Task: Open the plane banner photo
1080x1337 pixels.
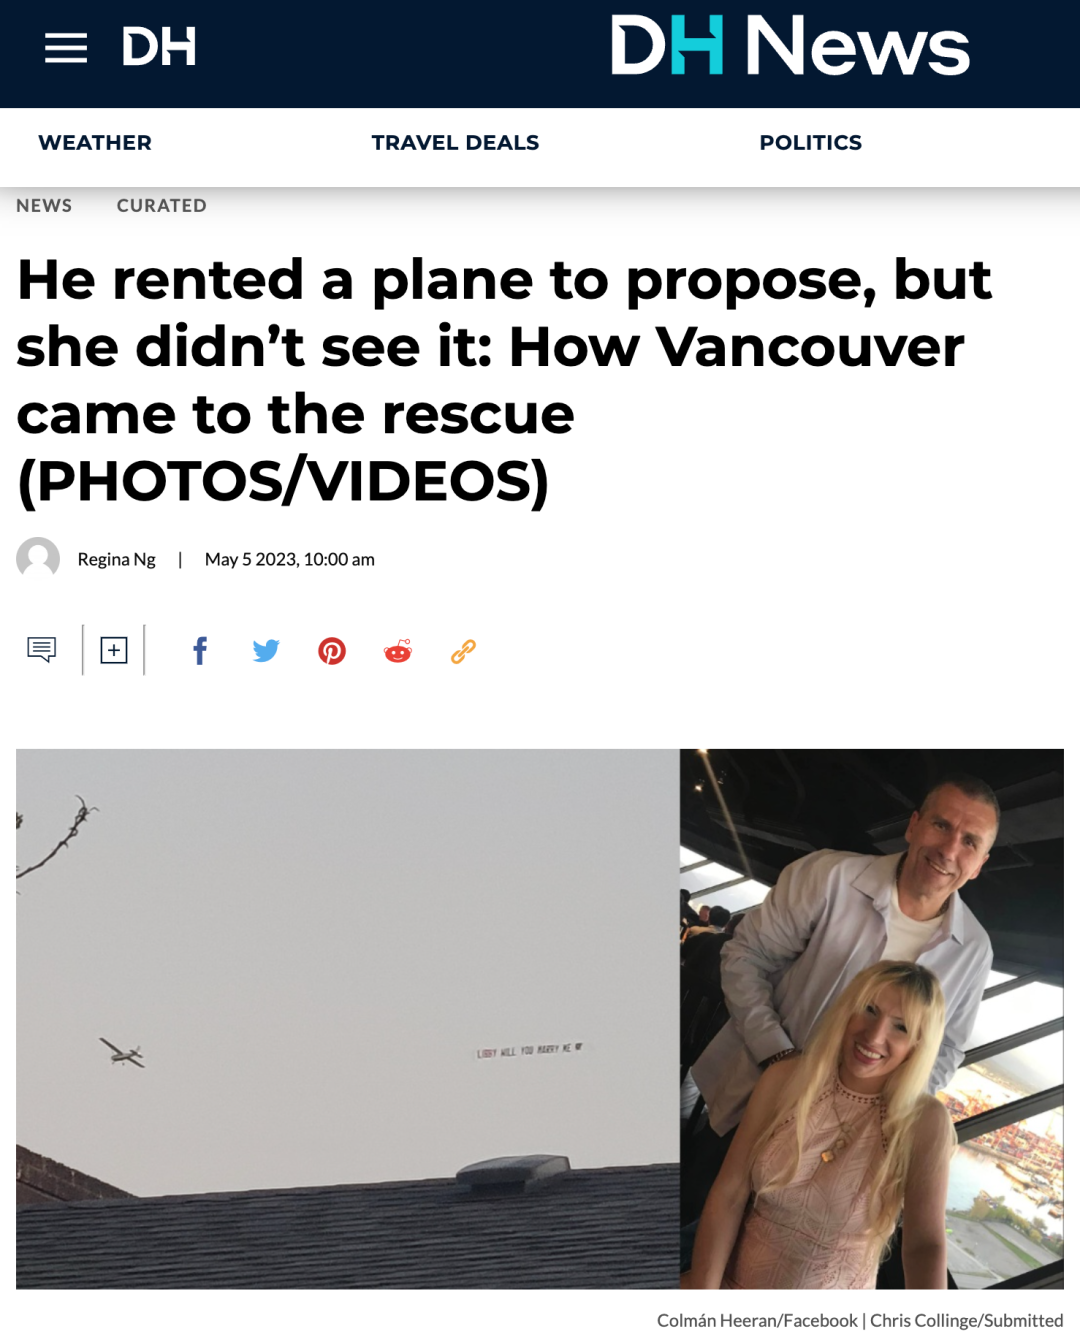Action: click(x=348, y=1018)
